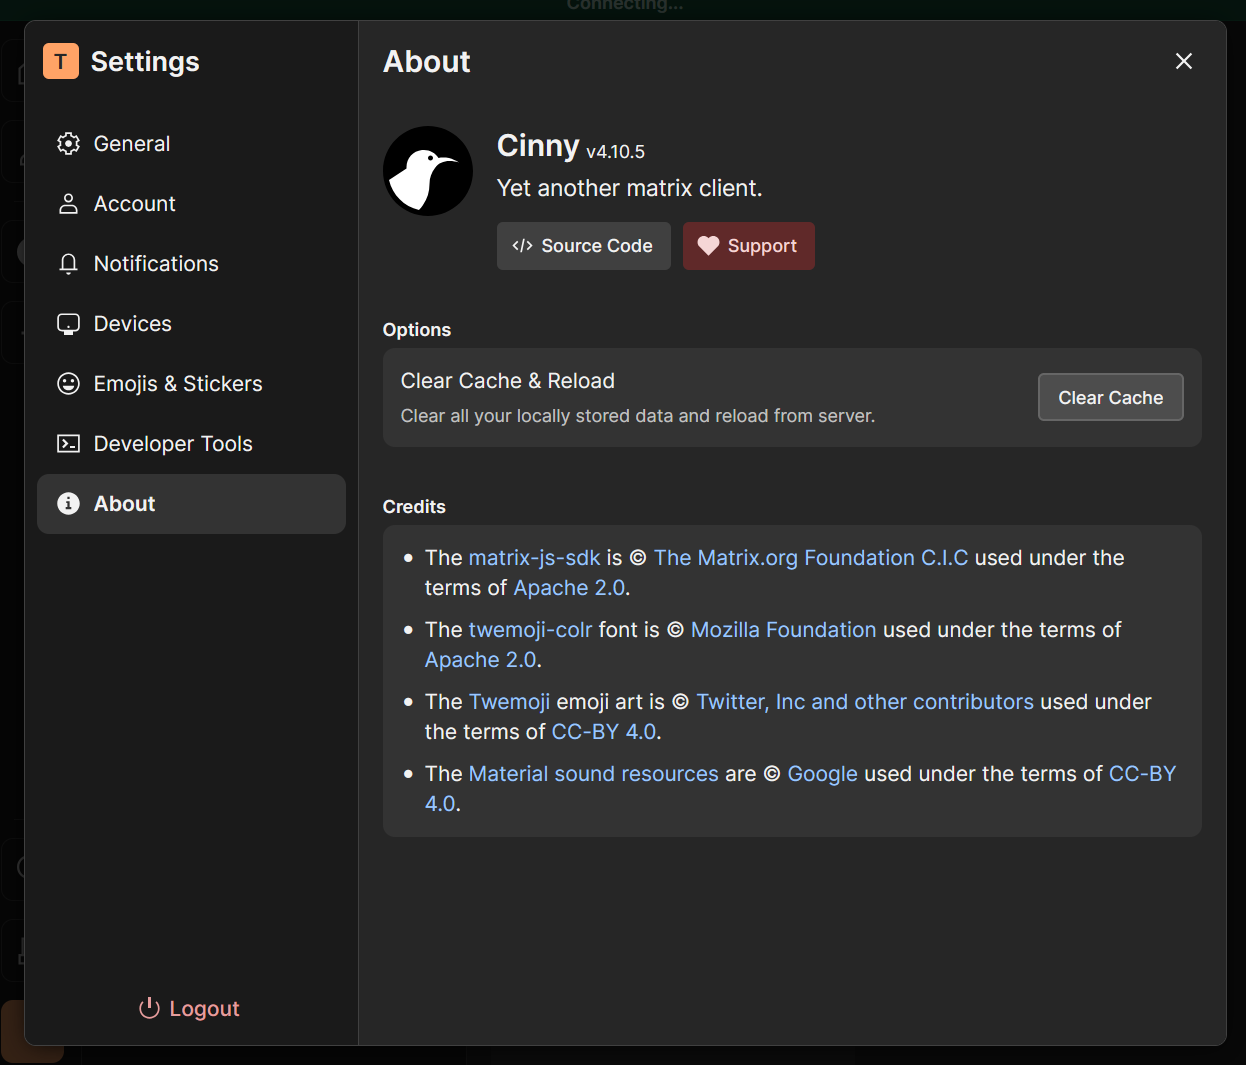
Task: Log out using the Logout button
Action: (190, 1008)
